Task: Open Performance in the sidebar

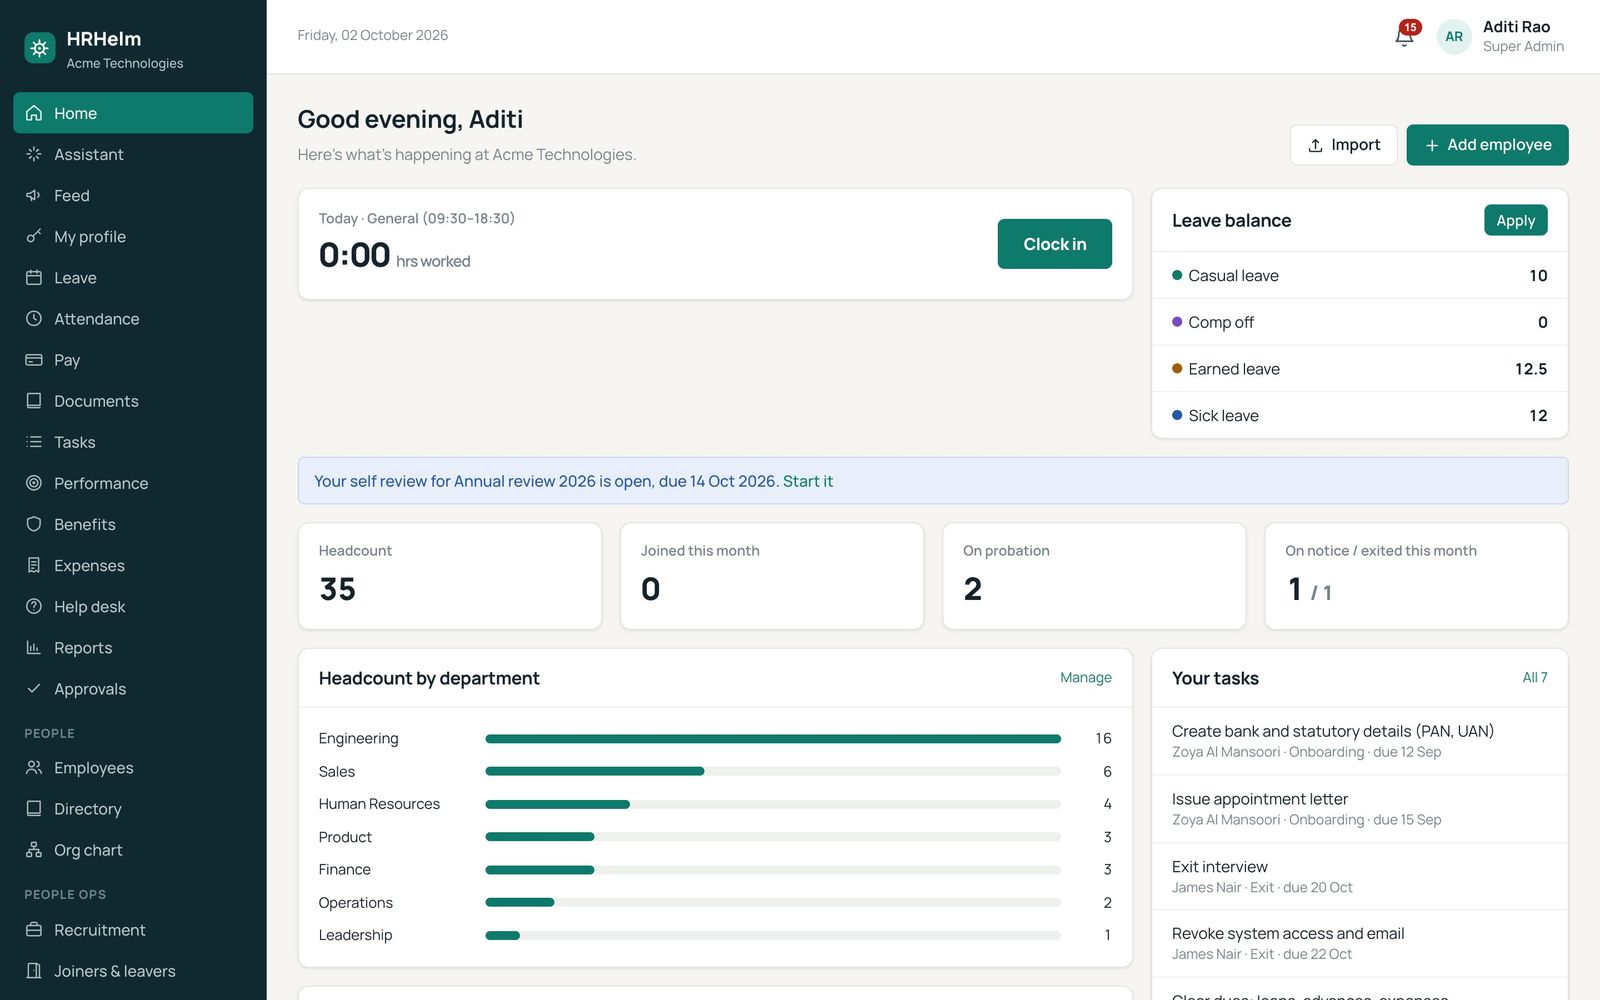Action: coord(133,483)
